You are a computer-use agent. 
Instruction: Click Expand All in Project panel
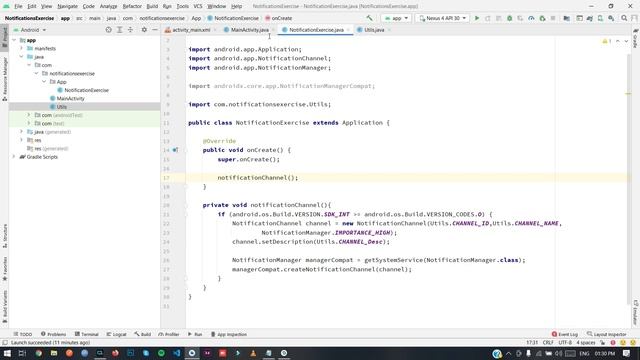click(120, 30)
